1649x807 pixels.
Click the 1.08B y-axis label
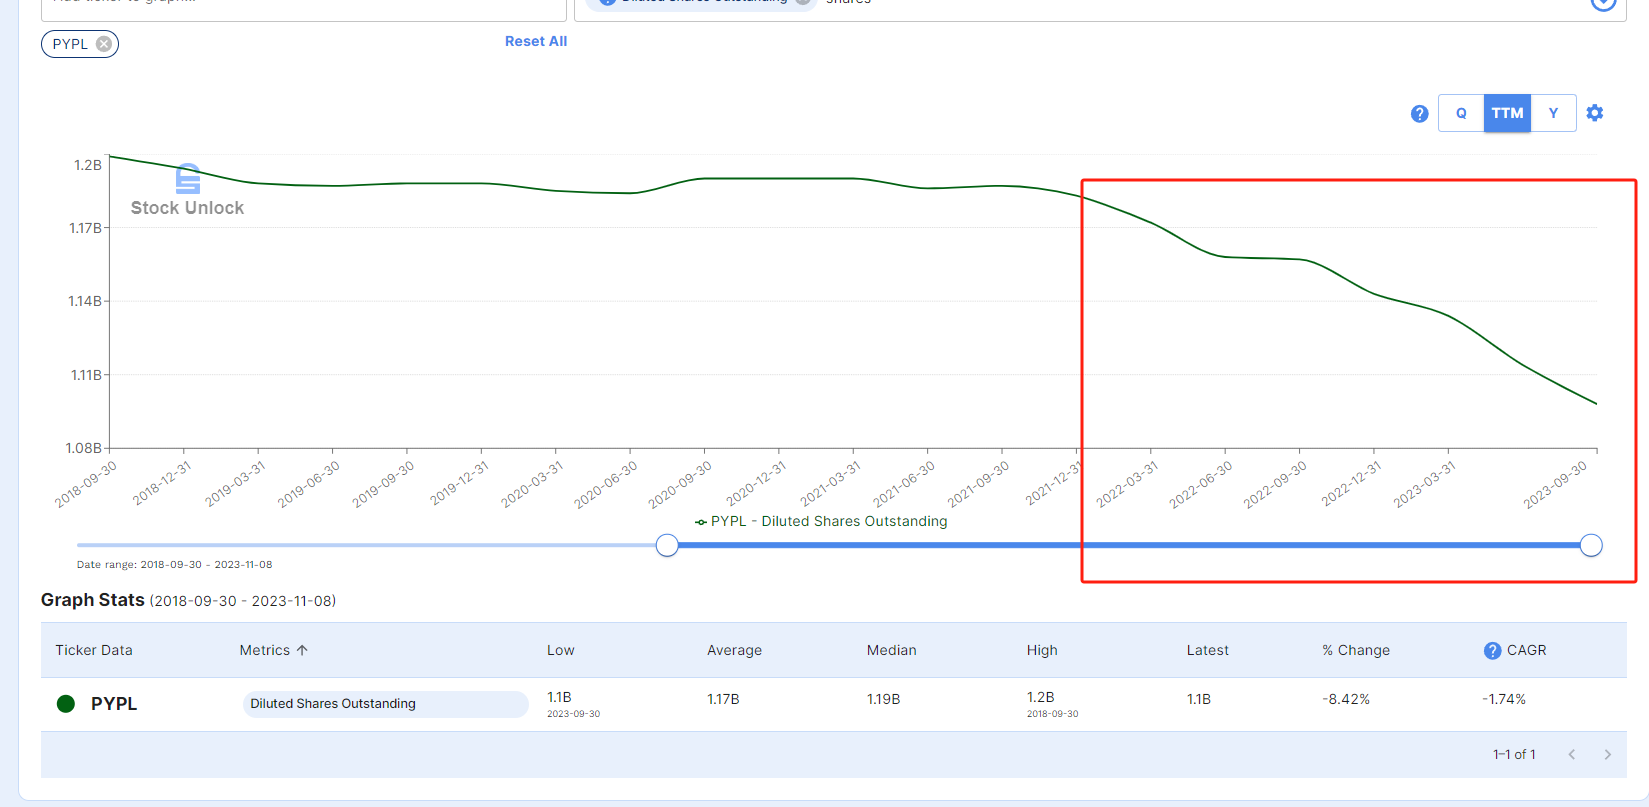point(84,448)
